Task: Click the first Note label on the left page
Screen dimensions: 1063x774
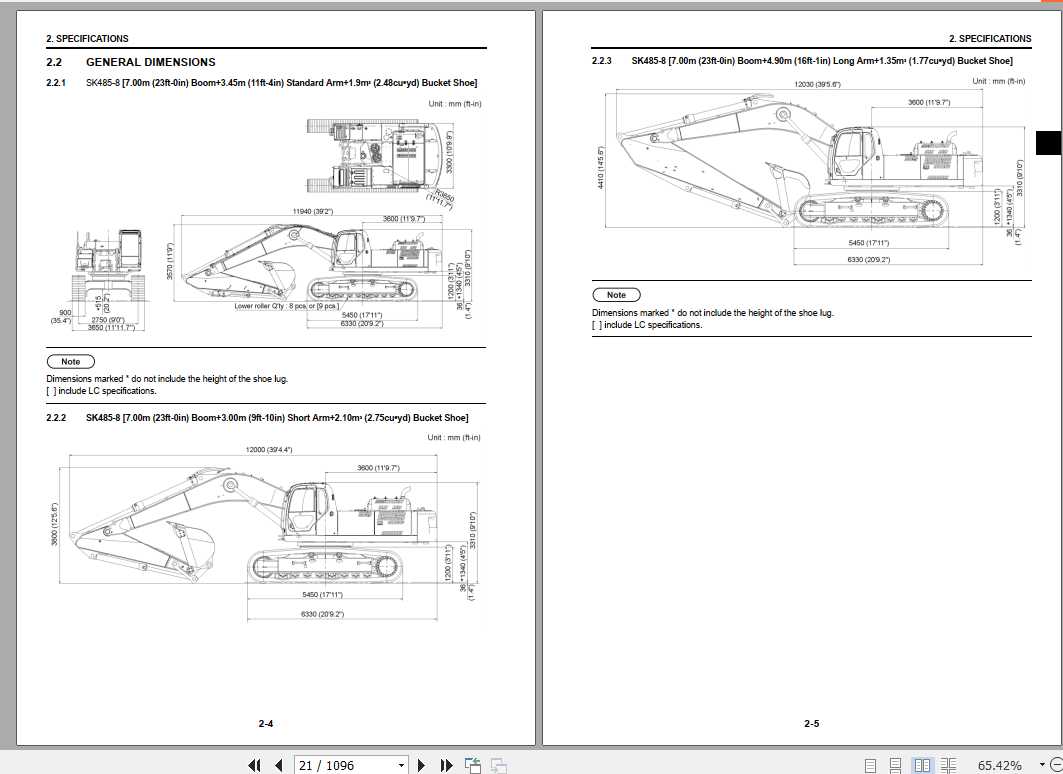Action: (71, 362)
